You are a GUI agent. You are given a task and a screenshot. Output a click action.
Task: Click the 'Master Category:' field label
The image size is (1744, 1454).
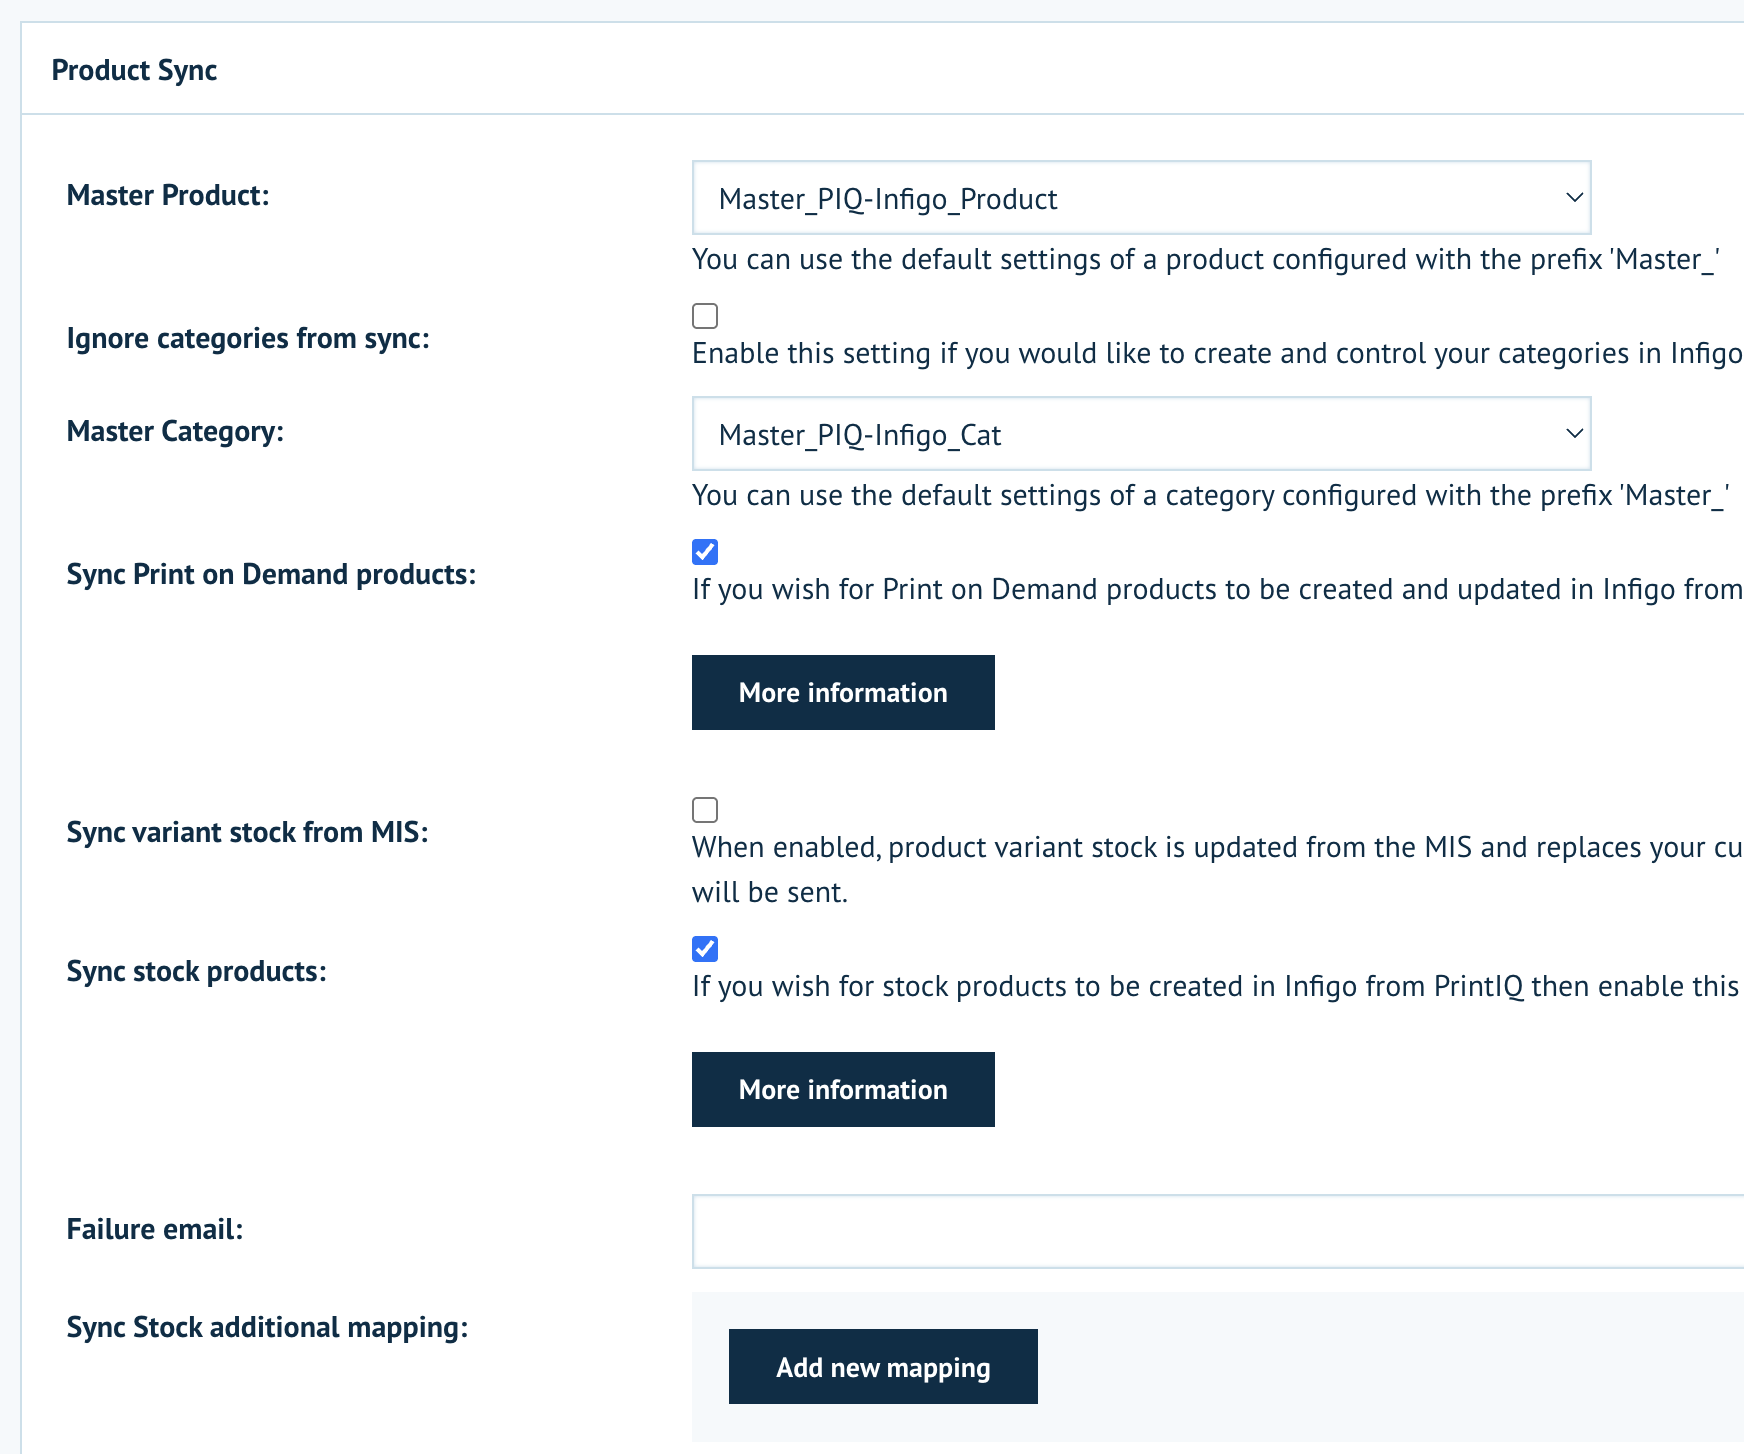click(175, 431)
